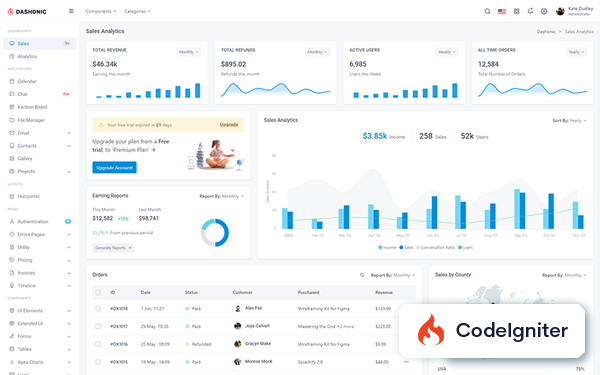Toggle the Users series in chart legend
600x375 pixels.
tap(465, 248)
